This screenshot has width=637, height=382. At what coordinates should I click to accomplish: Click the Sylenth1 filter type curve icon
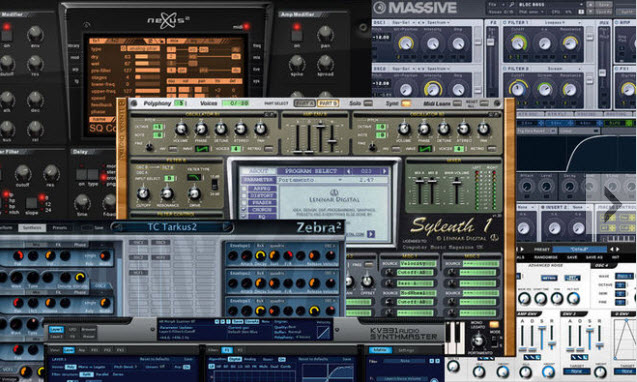[x=194, y=178]
